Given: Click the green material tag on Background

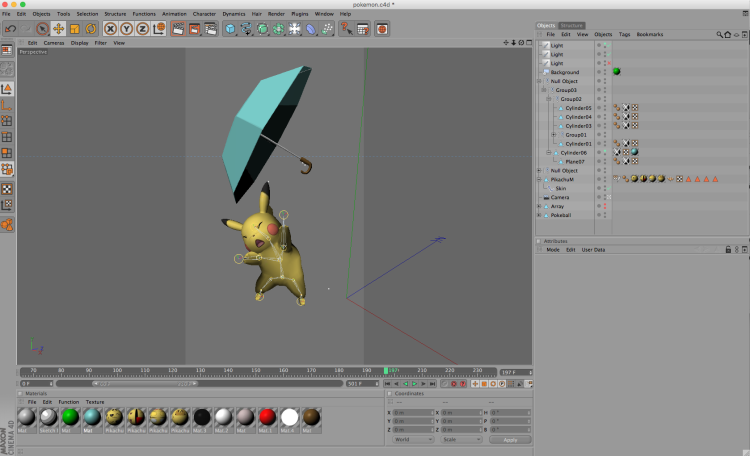Looking at the screenshot, I should [x=617, y=71].
